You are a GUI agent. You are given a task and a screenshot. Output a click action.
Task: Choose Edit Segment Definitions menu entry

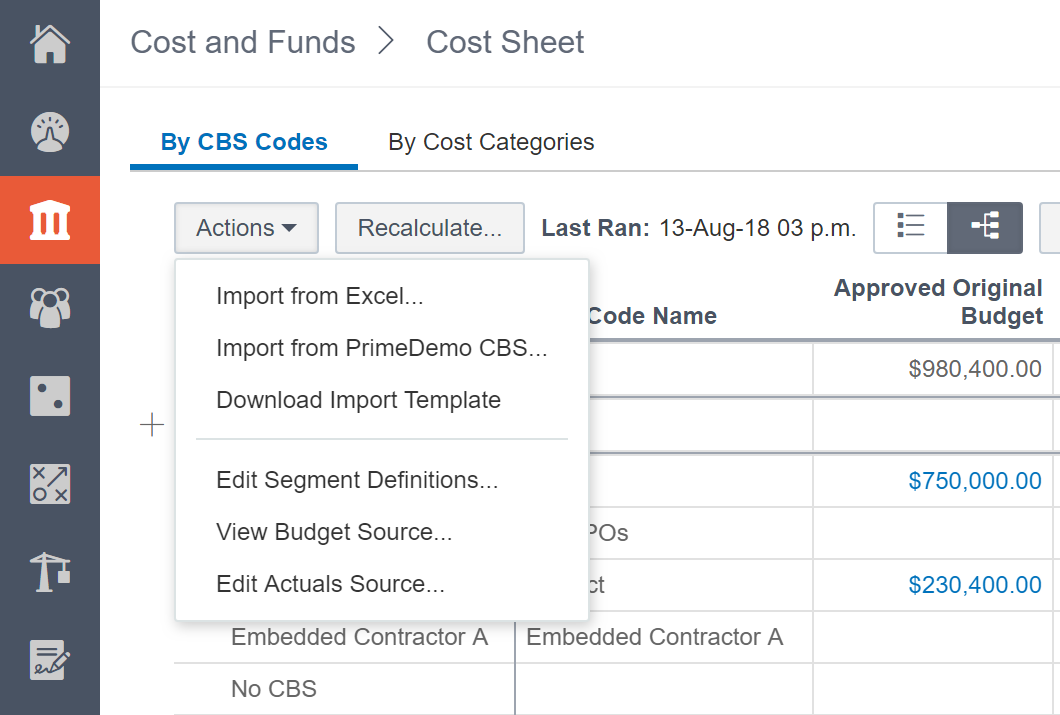pyautogui.click(x=357, y=480)
